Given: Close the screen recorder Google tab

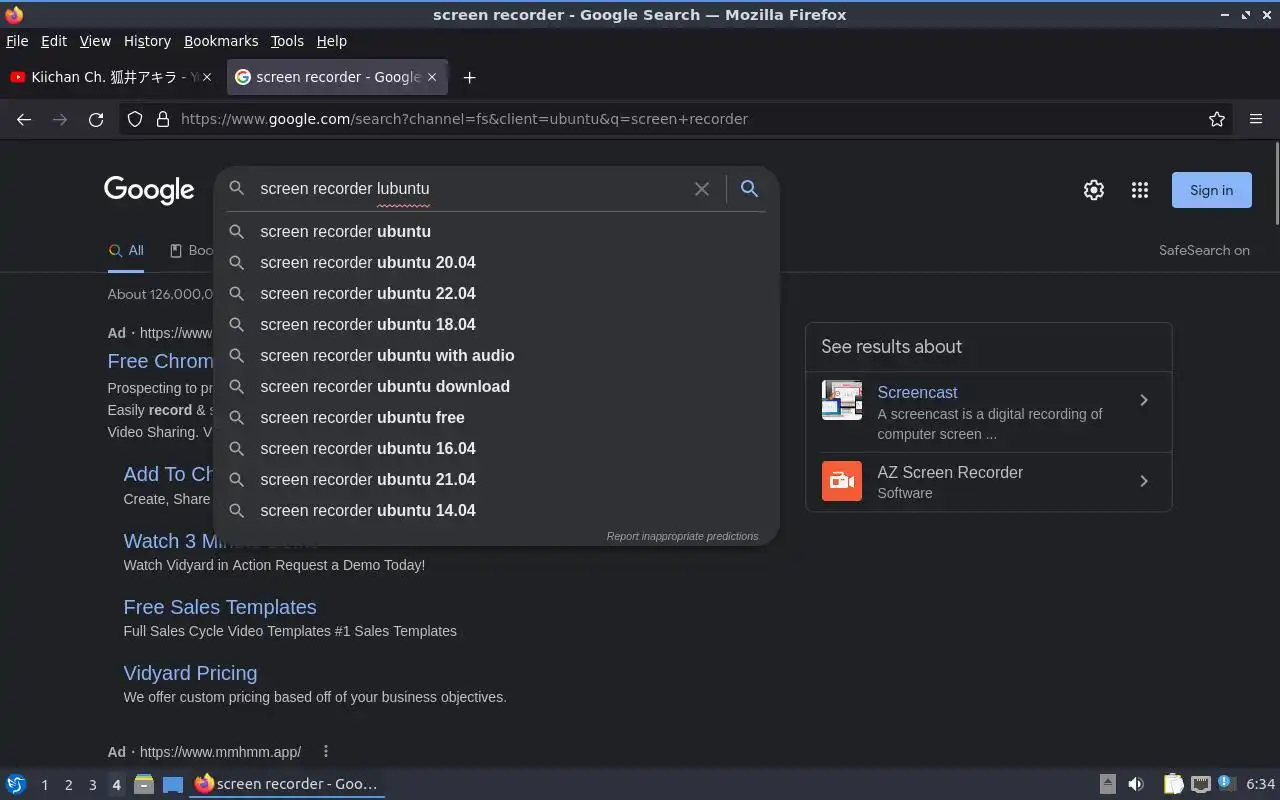Looking at the screenshot, I should (432, 77).
